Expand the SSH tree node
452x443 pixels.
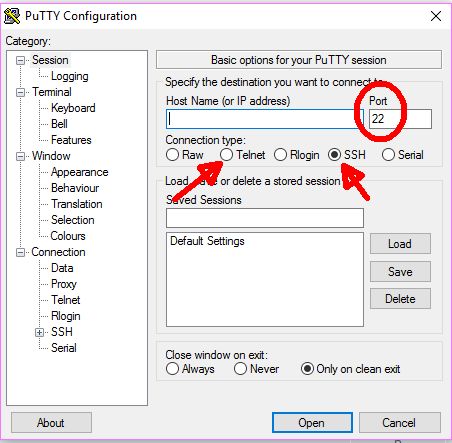coord(39,332)
